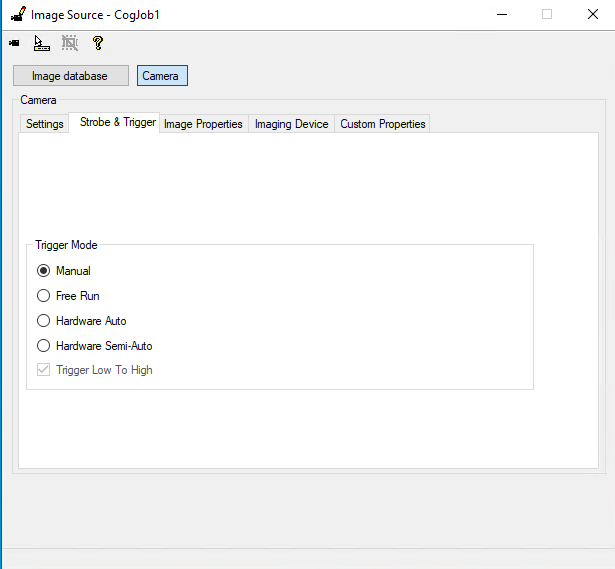The height and width of the screenshot is (569, 615).
Task: Choose the Hardware Auto trigger mode
Action: [x=43, y=321]
